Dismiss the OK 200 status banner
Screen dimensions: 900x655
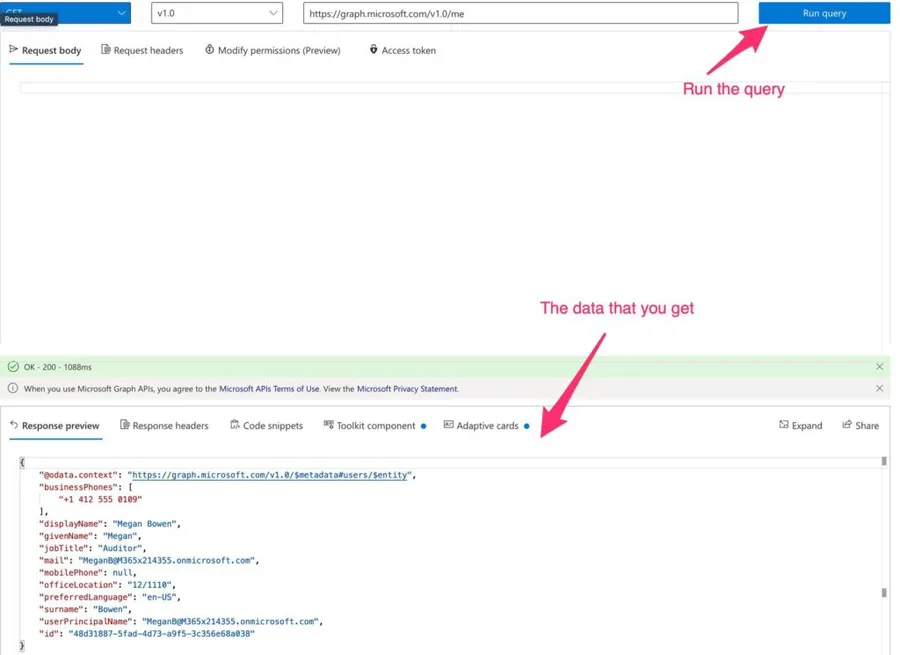(879, 367)
